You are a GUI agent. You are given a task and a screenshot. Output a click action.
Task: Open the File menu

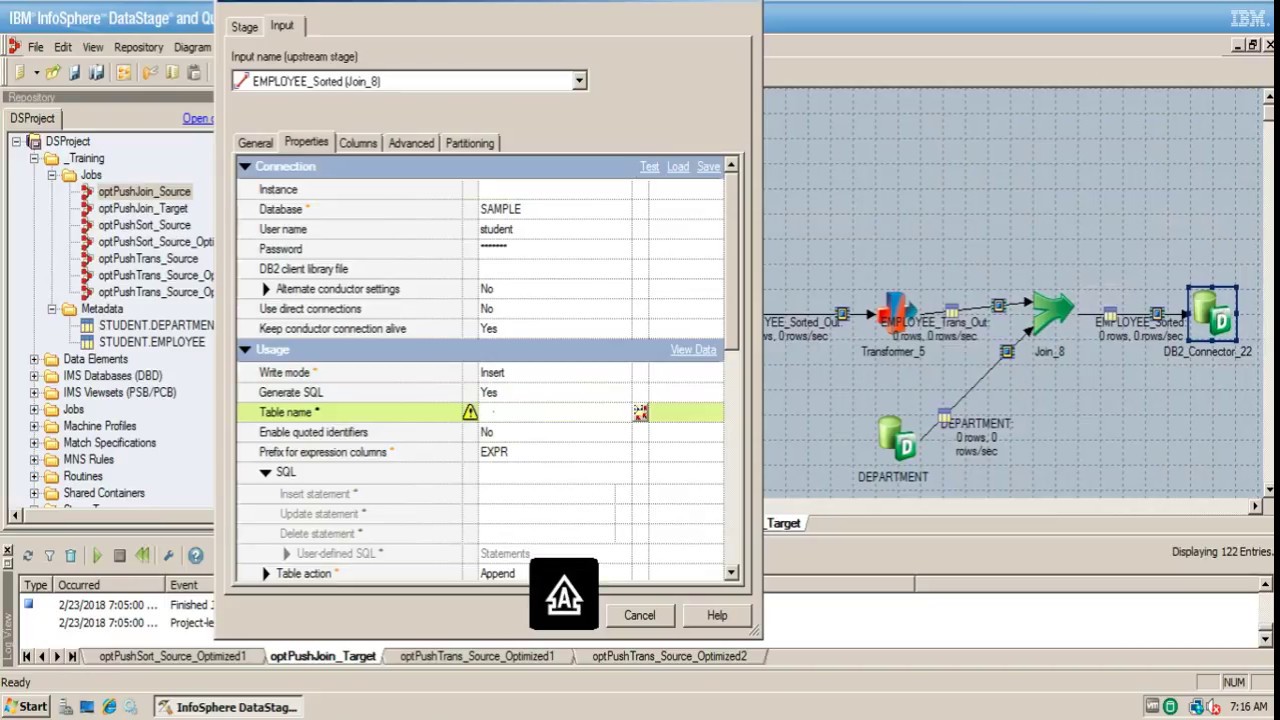tap(36, 47)
